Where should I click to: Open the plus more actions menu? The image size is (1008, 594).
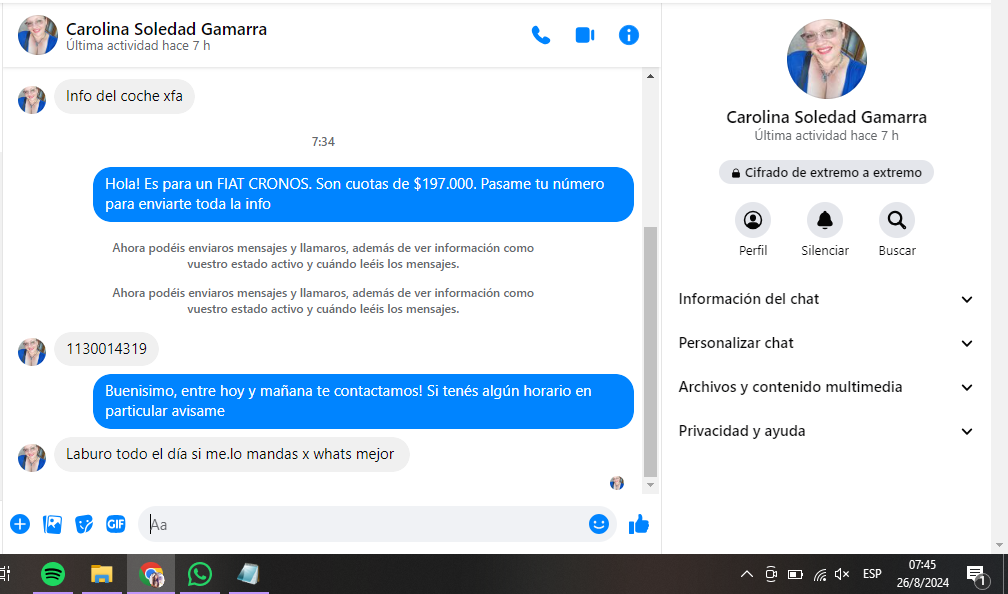pos(20,524)
